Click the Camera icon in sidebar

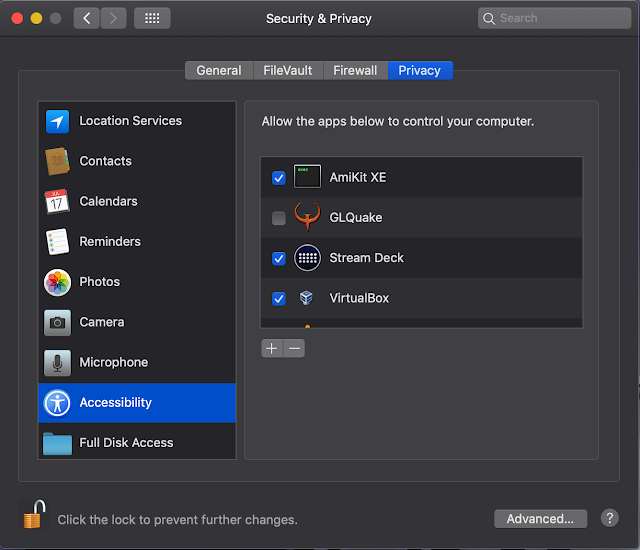click(57, 322)
